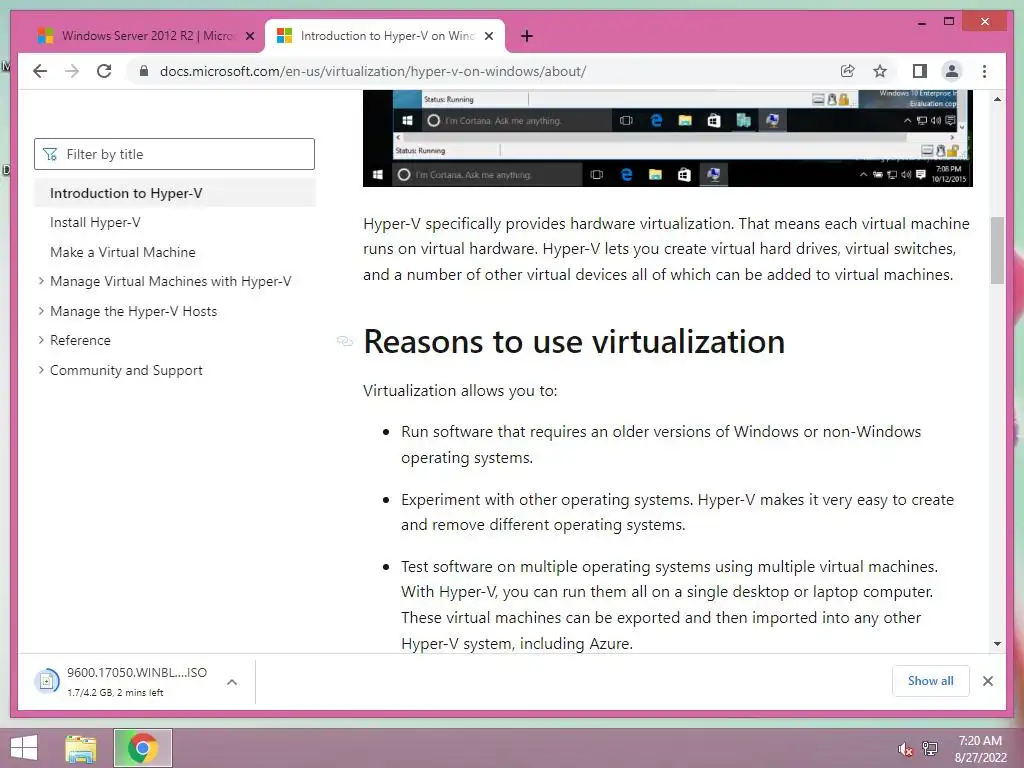Click the Chrome taskbar icon
This screenshot has width=1024, height=768.
pos(142,748)
